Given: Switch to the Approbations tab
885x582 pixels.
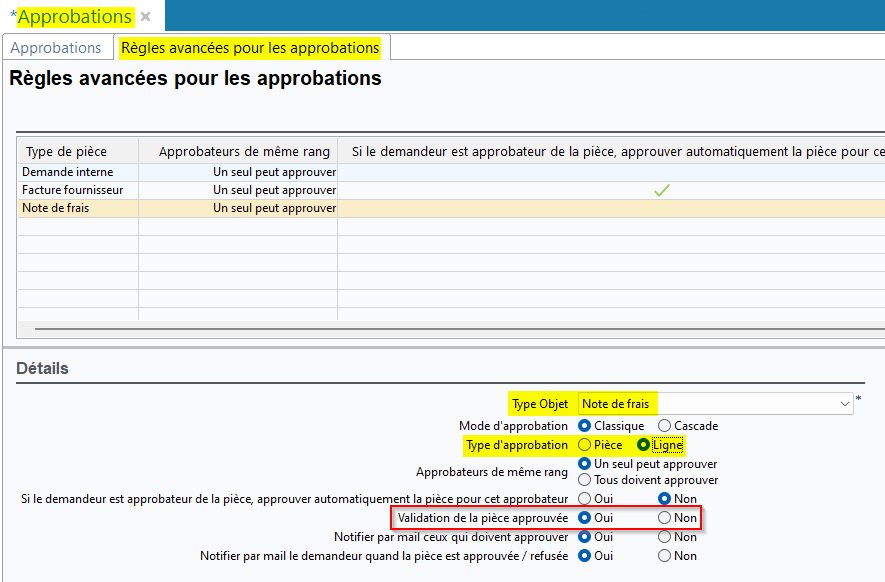Looking at the screenshot, I should 56,48.
